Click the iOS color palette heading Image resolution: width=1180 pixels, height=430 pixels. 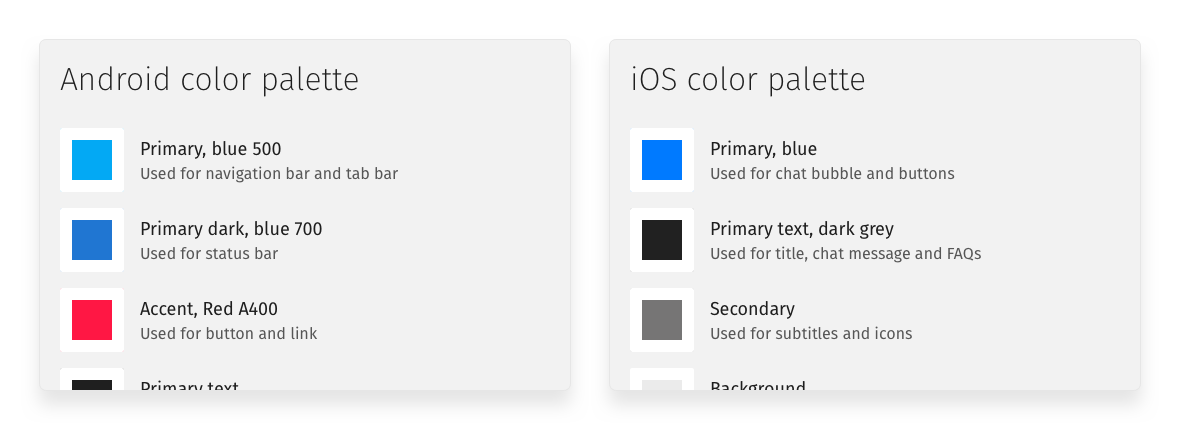pyautogui.click(x=748, y=79)
